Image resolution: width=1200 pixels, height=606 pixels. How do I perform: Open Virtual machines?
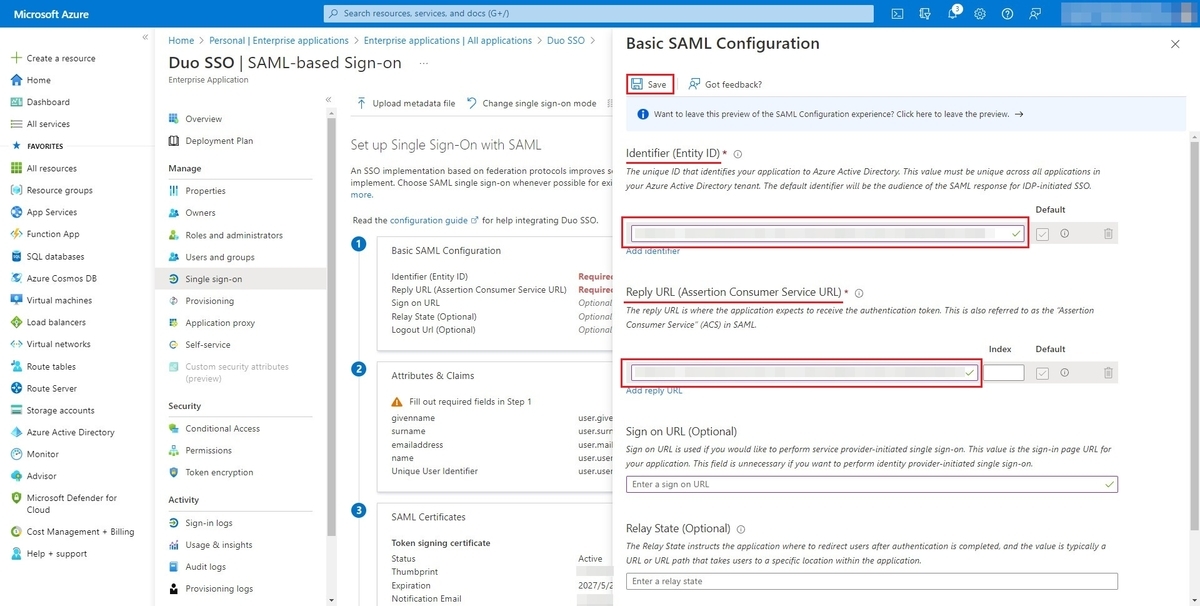coord(59,300)
